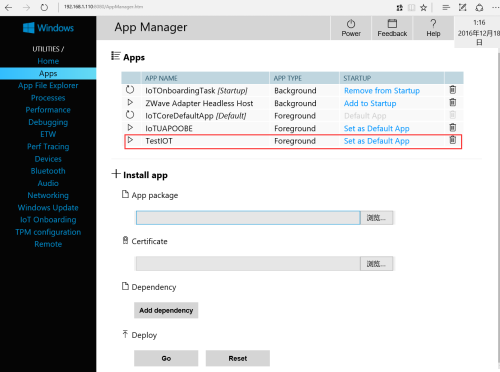Click Remove from Startup for IoTOnboardingTask
The height and width of the screenshot is (372, 500).
tap(382, 91)
